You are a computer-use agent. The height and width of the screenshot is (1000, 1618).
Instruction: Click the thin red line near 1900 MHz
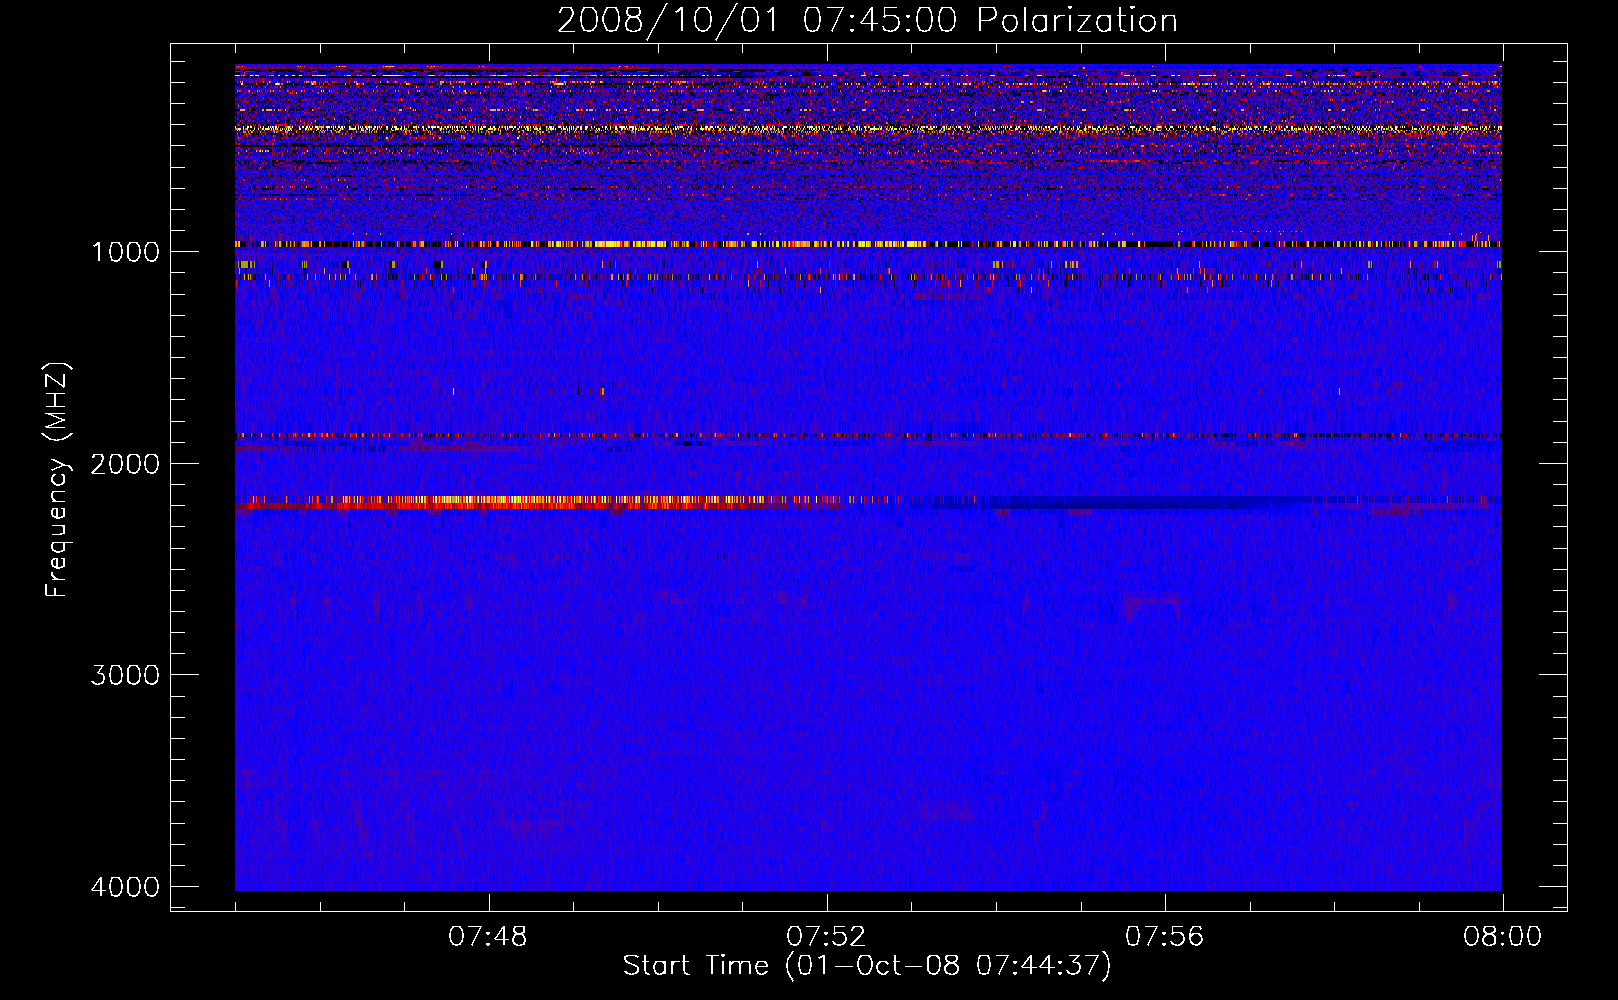click(x=868, y=436)
